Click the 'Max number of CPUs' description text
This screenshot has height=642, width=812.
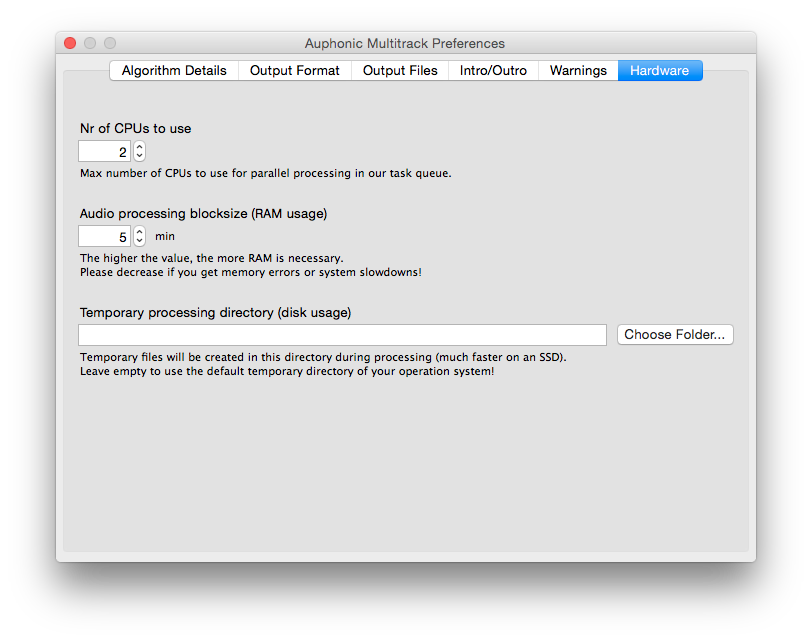[266, 173]
